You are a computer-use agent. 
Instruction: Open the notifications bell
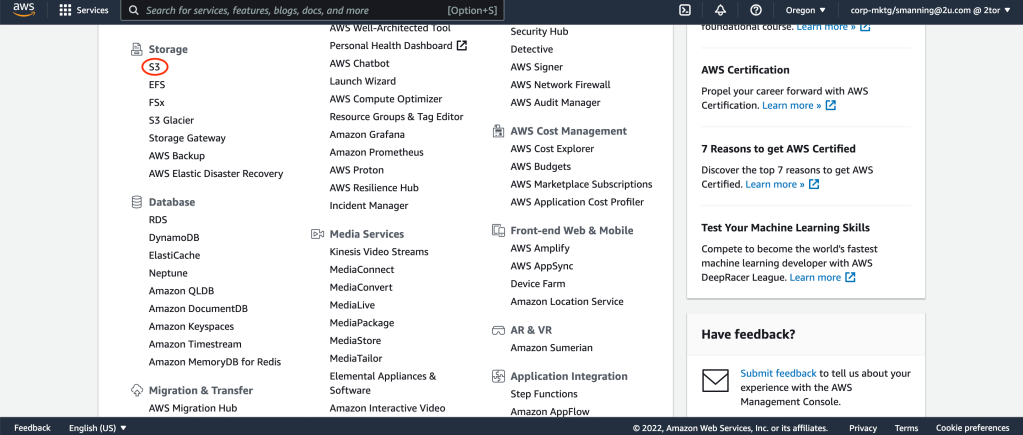tap(721, 10)
